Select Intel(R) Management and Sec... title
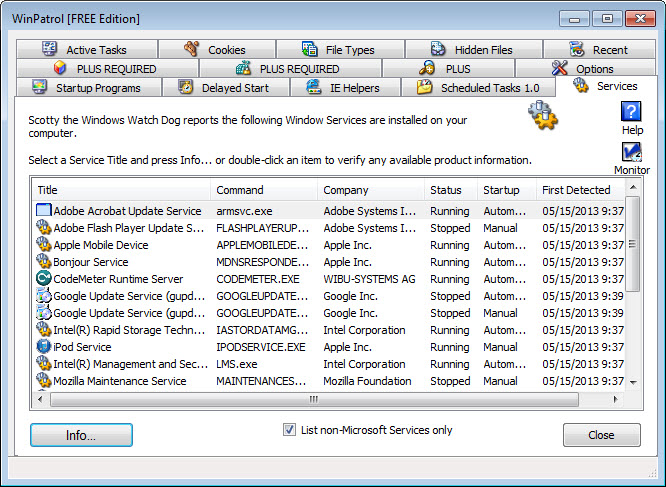This screenshot has height=487, width=666. pos(131,364)
